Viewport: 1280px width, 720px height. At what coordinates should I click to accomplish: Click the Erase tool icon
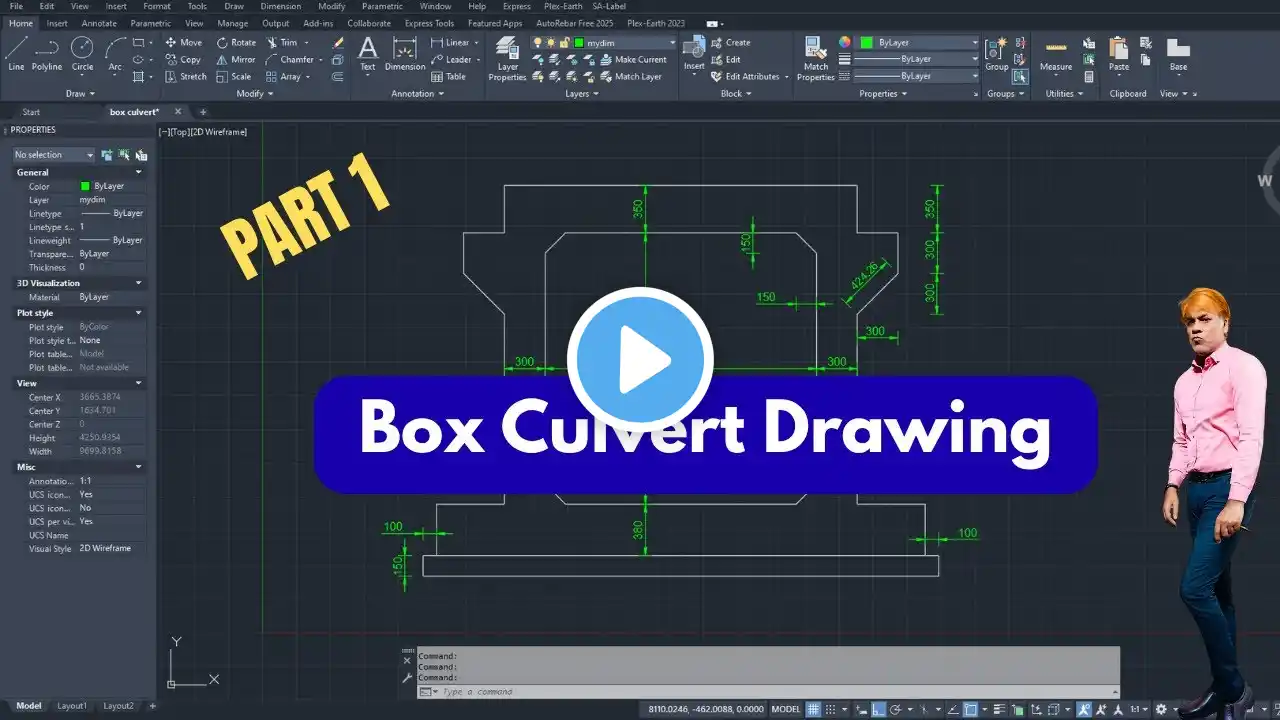pyautogui.click(x=338, y=43)
